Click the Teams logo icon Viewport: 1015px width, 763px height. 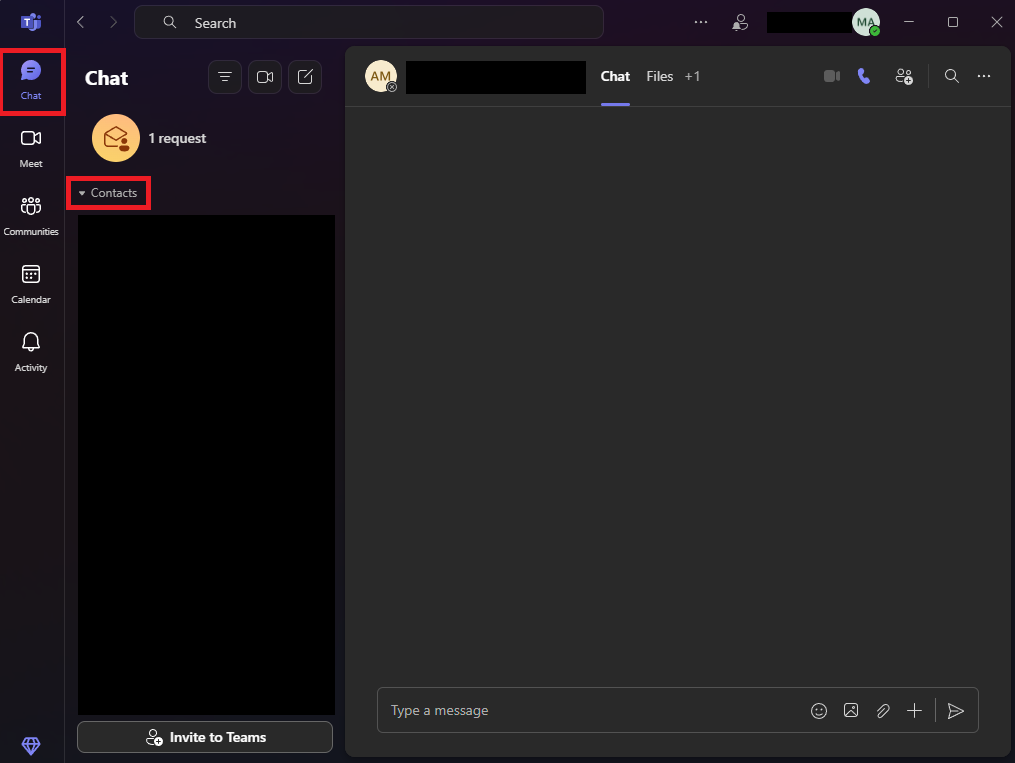pos(31,22)
